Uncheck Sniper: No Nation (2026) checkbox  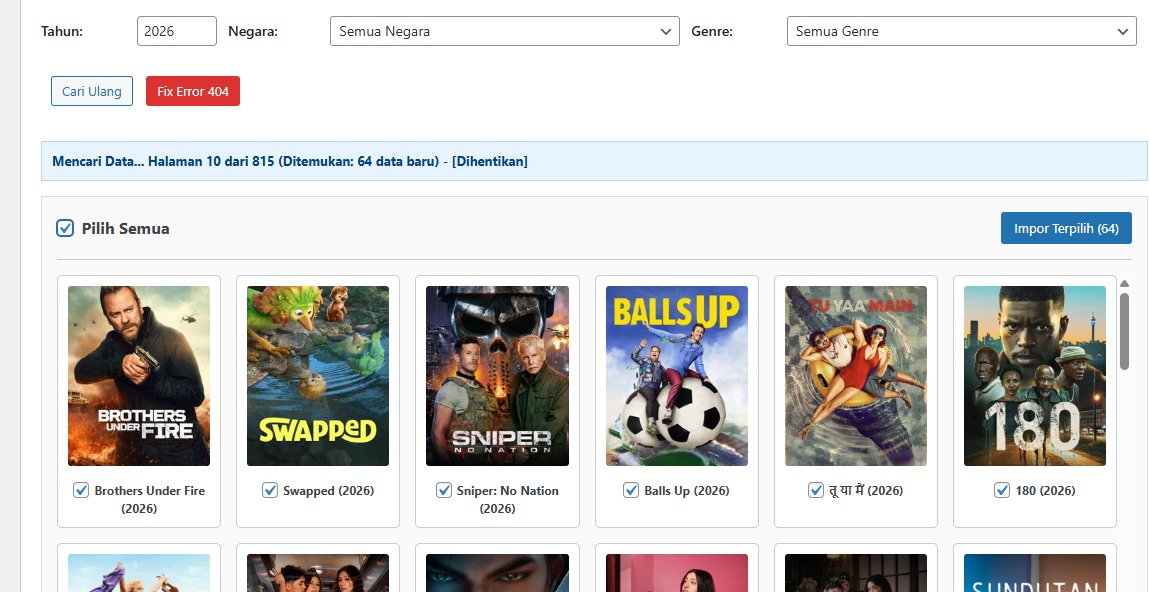point(443,490)
